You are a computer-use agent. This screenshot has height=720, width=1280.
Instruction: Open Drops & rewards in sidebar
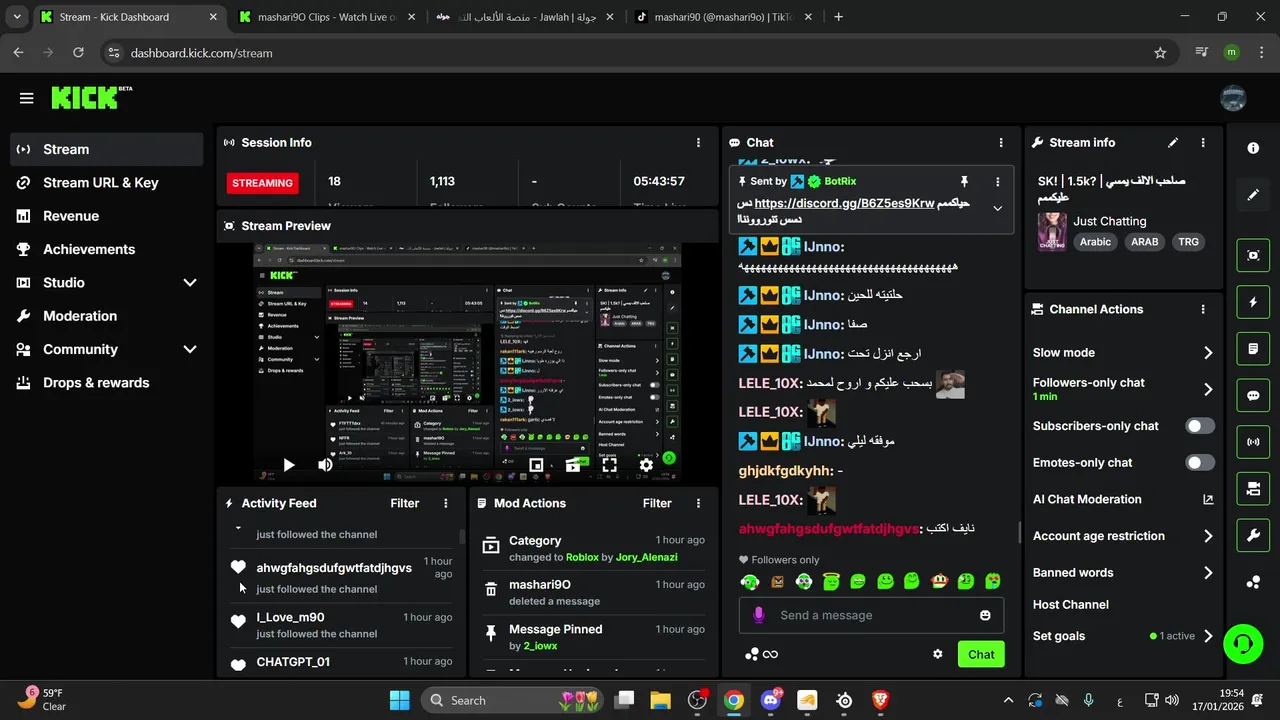(x=106, y=383)
